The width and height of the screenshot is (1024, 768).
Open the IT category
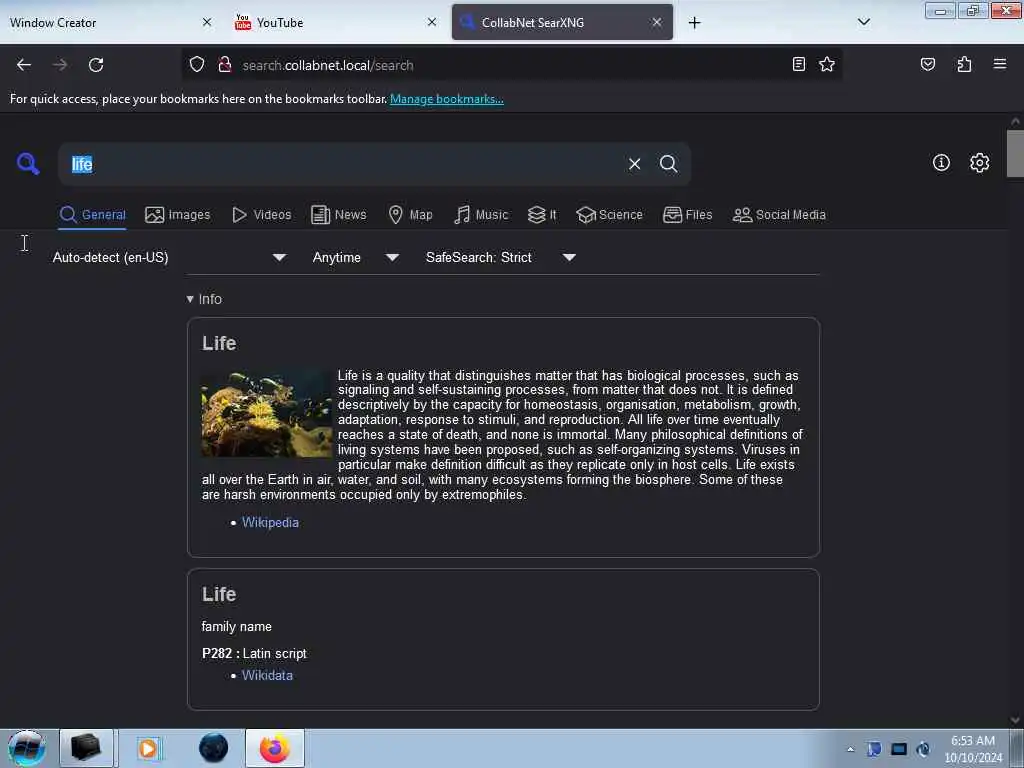point(542,215)
